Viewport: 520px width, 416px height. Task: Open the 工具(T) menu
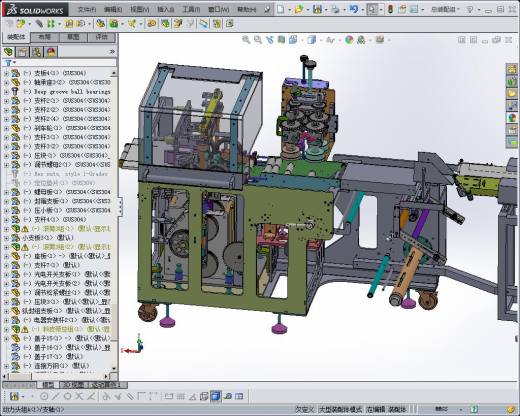pyautogui.click(x=191, y=10)
